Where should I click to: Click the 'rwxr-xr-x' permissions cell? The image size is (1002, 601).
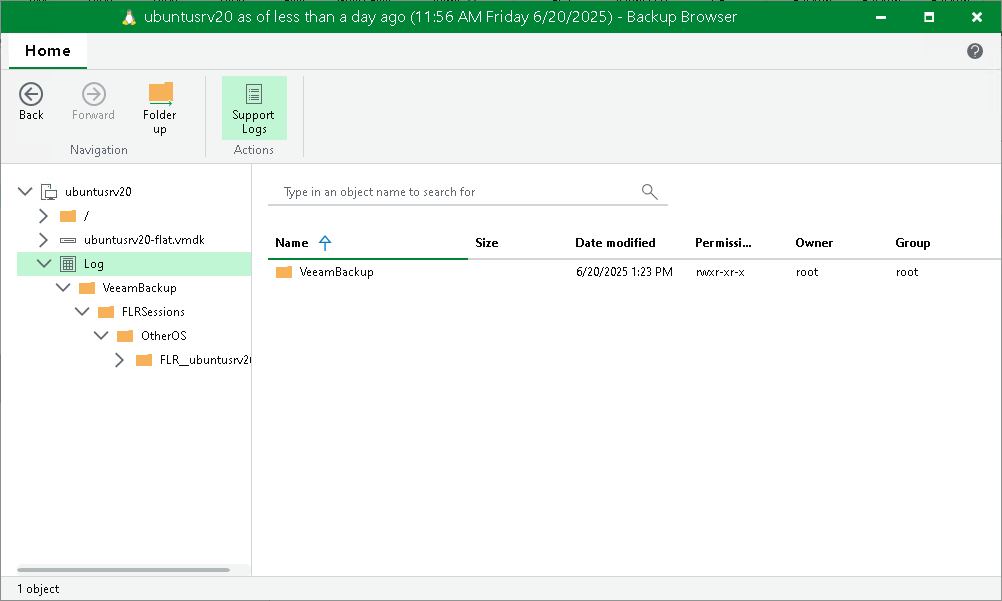720,272
